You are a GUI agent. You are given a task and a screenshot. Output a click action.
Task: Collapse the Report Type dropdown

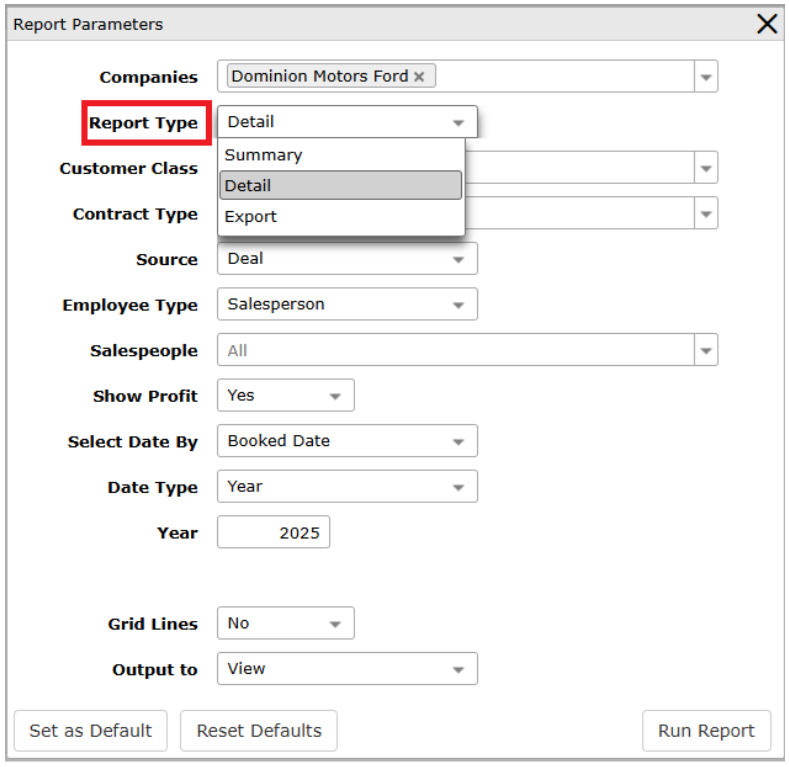click(x=458, y=123)
